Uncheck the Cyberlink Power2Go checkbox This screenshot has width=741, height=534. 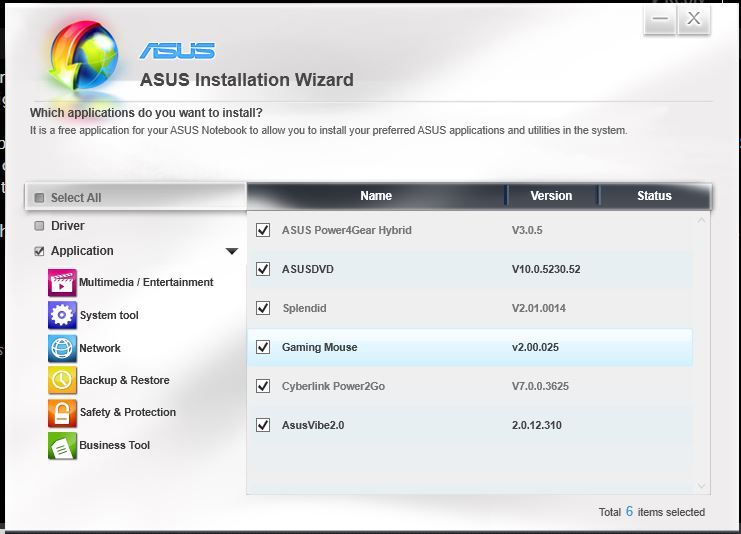pyautogui.click(x=263, y=386)
